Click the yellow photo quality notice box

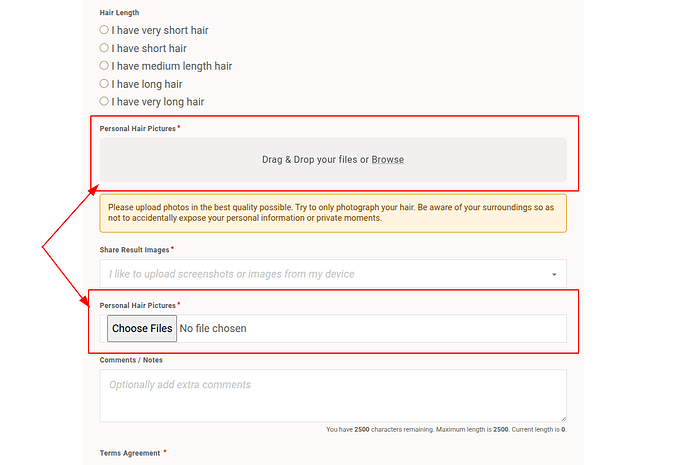[x=333, y=213]
